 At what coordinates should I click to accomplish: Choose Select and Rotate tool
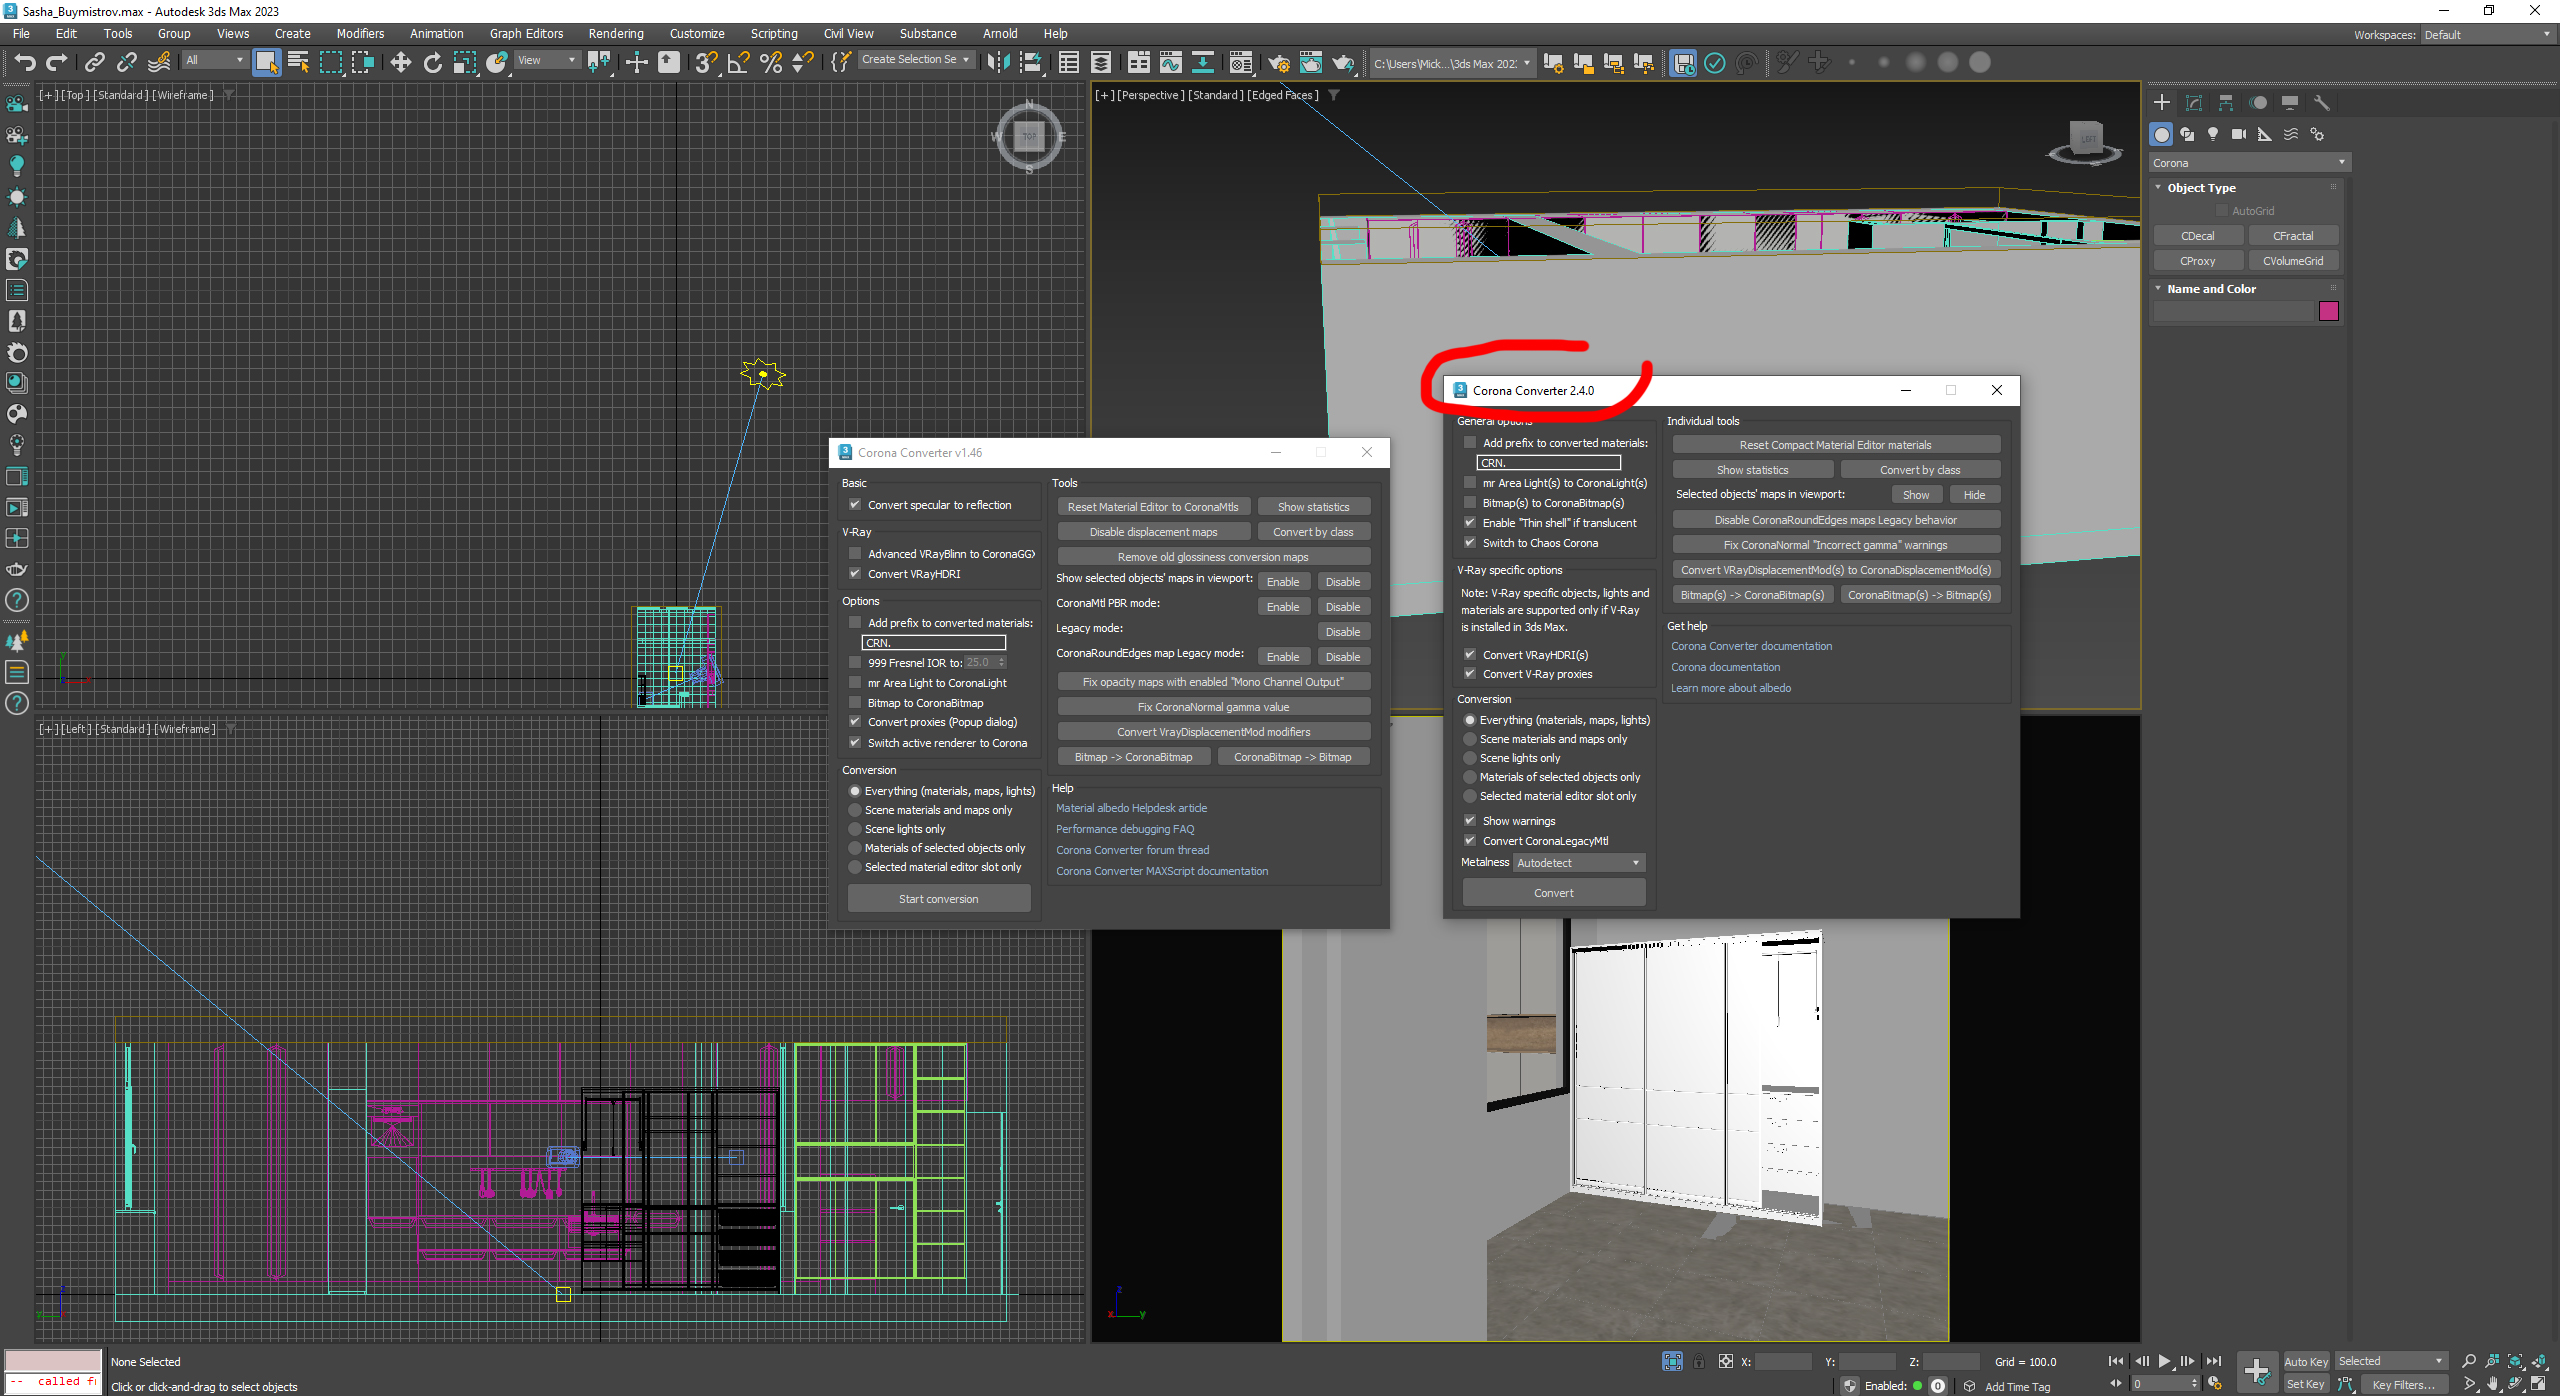432,63
